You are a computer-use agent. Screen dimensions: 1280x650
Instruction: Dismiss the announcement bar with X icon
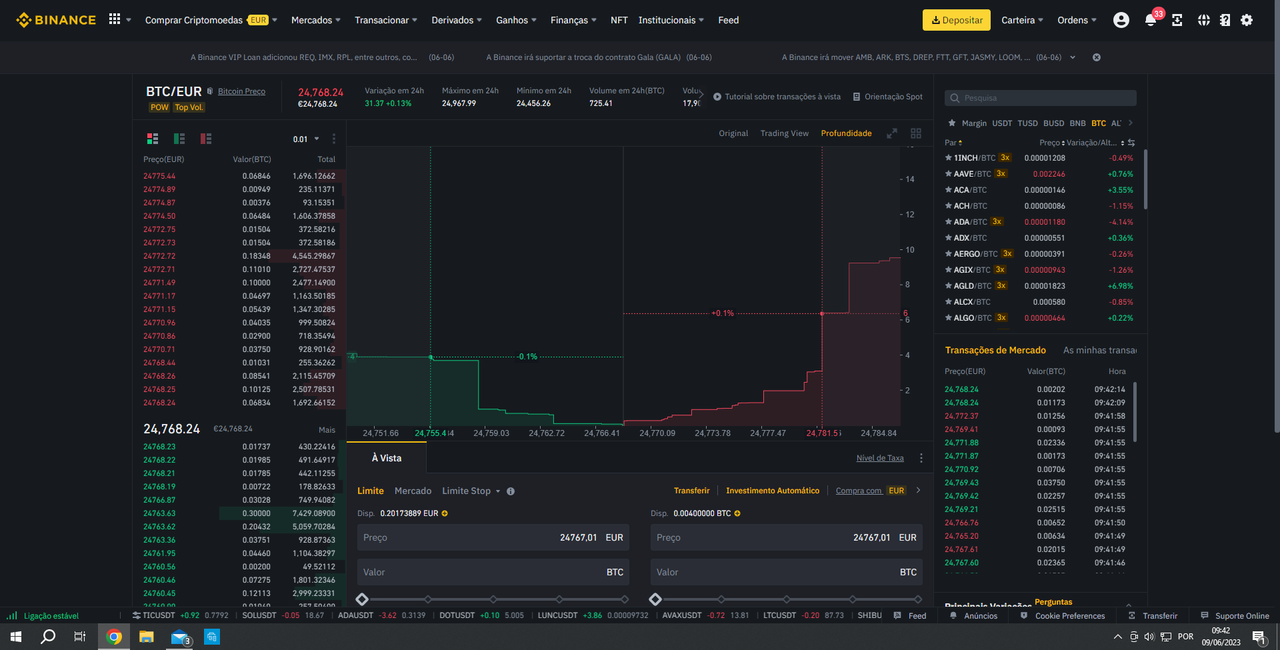[1096, 58]
